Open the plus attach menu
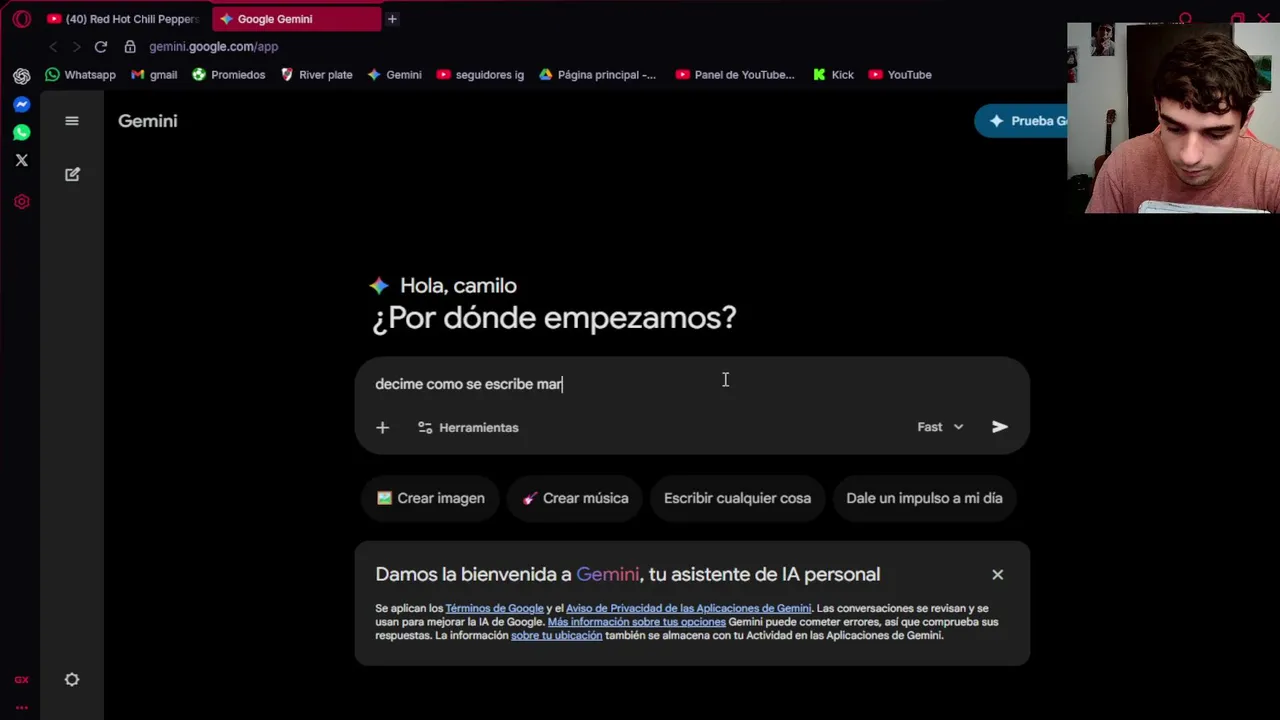This screenshot has width=1280, height=720. [382, 428]
